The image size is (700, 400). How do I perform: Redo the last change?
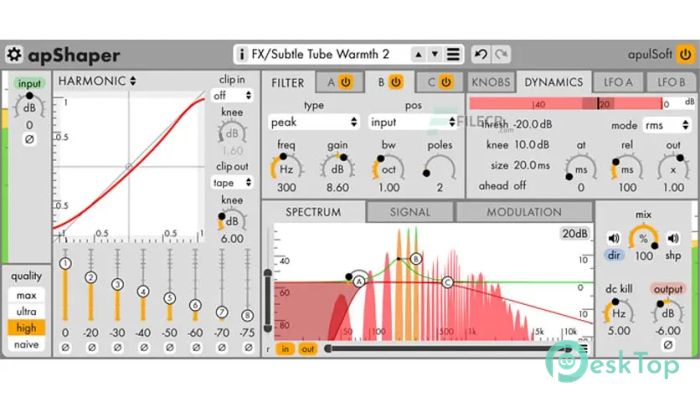coord(501,54)
